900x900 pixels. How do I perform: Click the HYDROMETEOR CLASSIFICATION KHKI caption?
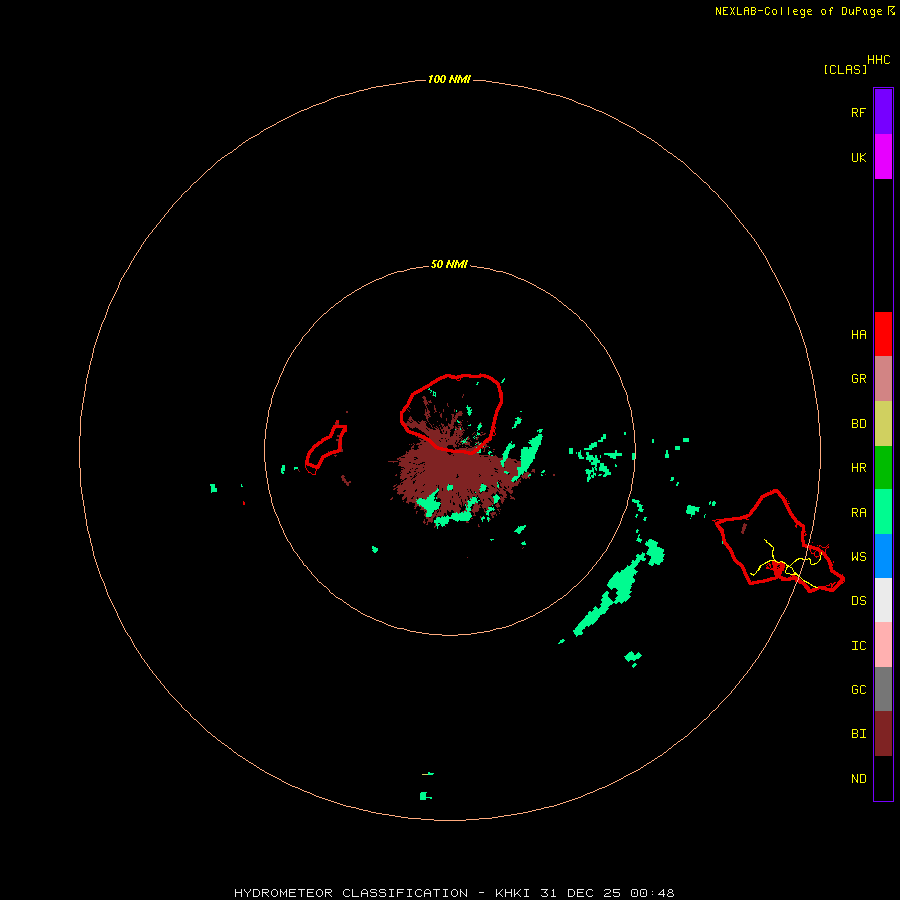(454, 893)
